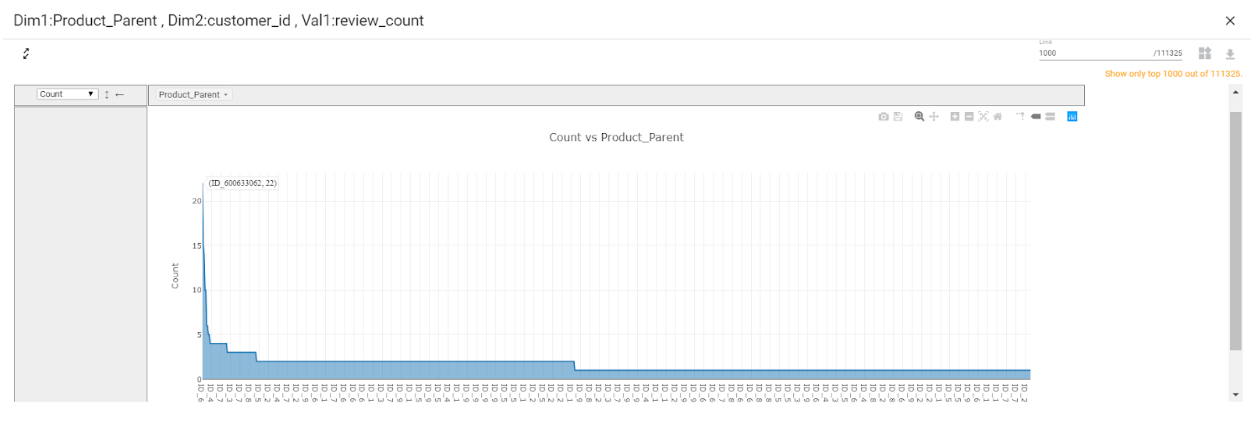This screenshot has width=1259, height=422.
Task: Zoom in with the plus icon
Action: [x=955, y=117]
